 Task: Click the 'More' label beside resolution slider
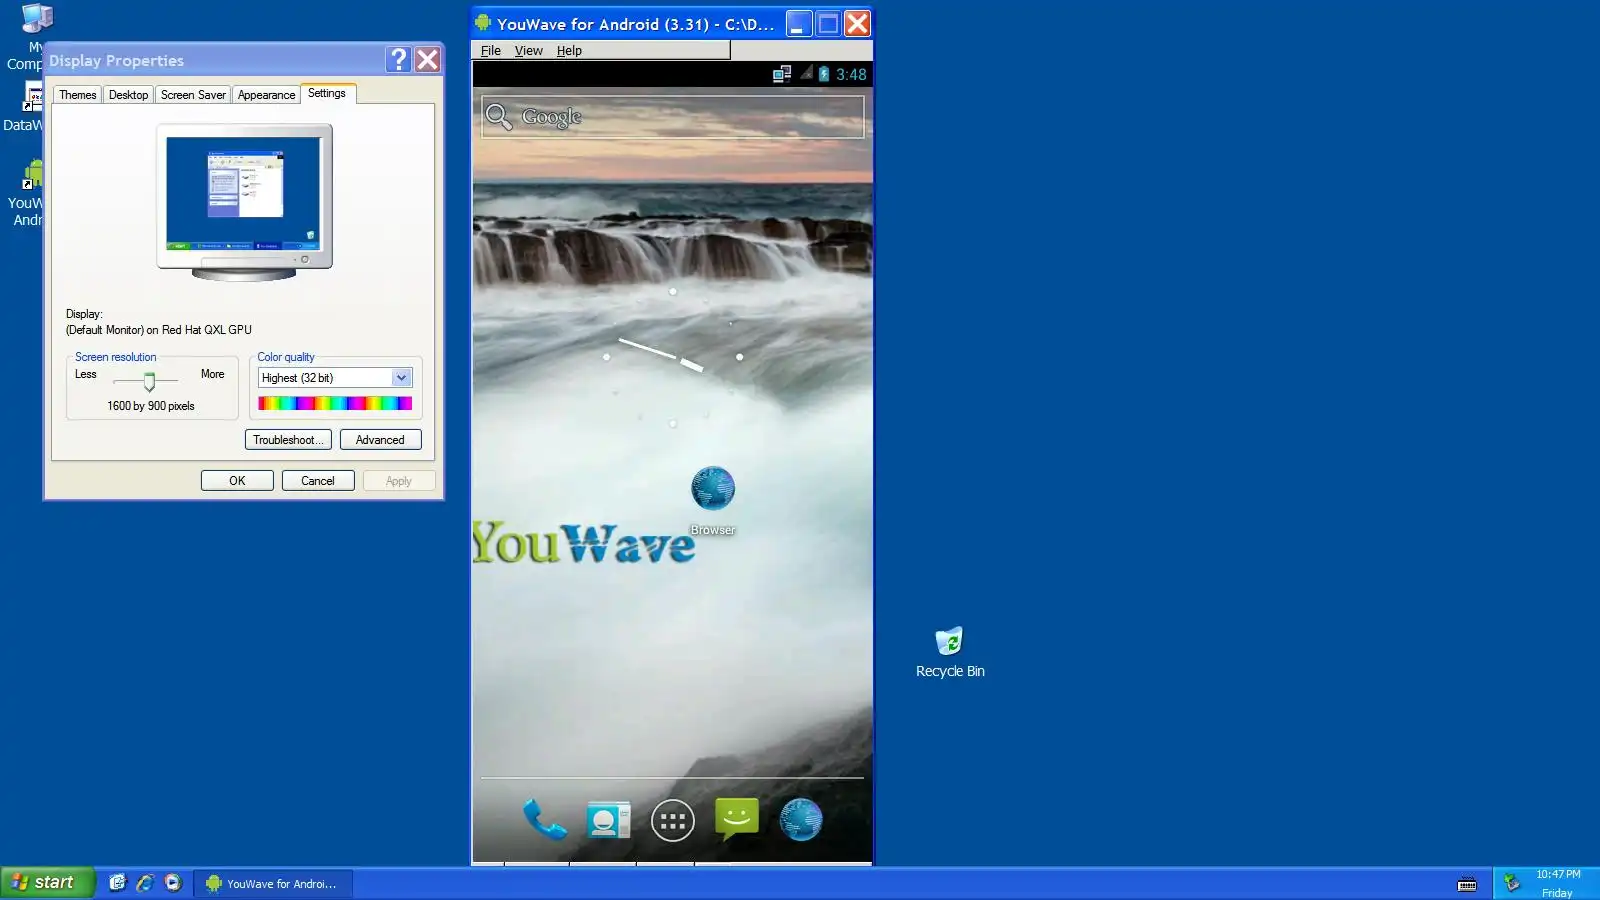[x=212, y=374]
